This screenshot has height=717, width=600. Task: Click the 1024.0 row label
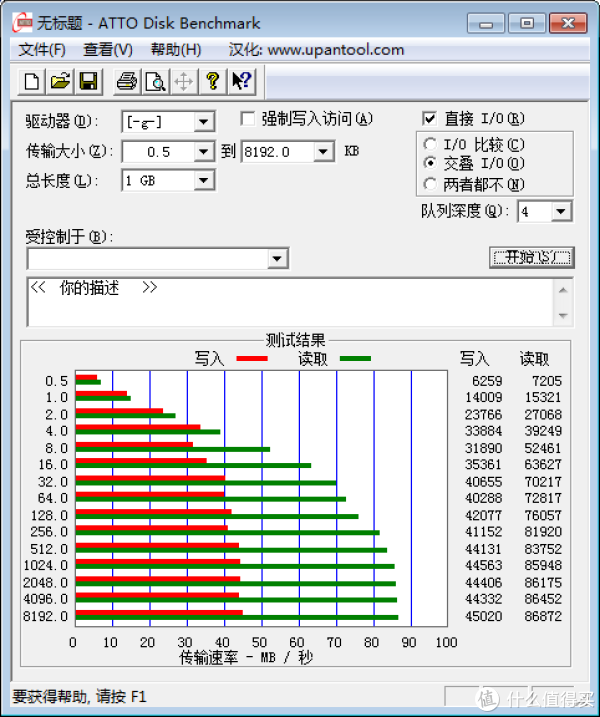[x=46, y=566]
